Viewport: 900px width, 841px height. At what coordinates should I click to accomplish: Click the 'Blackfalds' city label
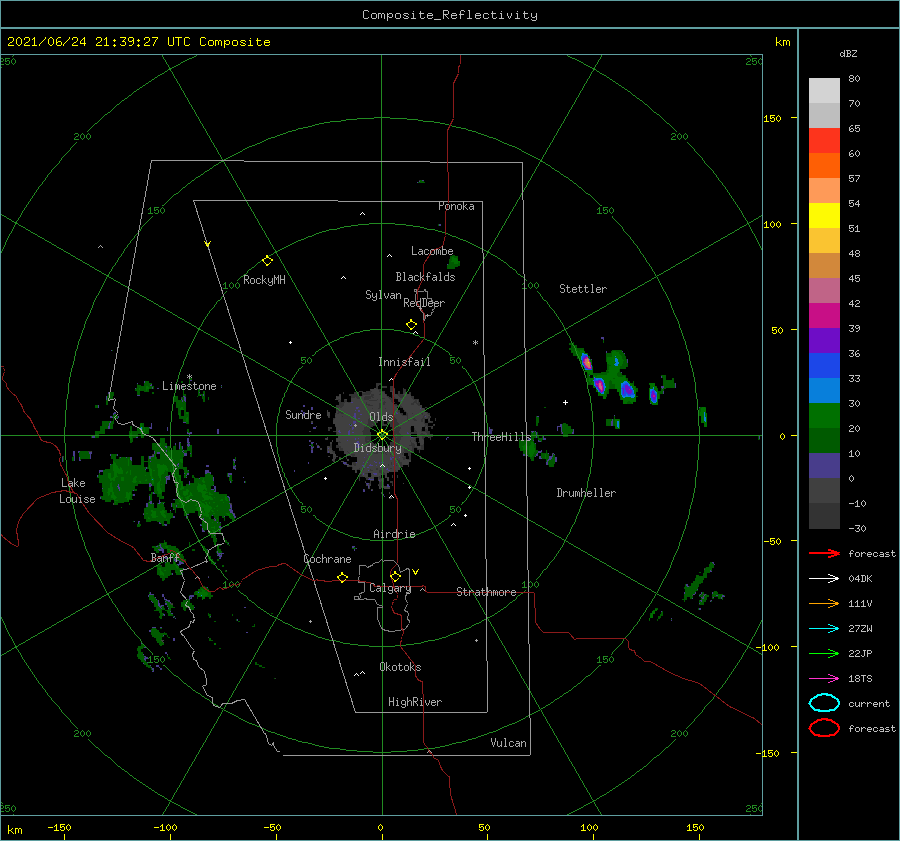point(425,277)
